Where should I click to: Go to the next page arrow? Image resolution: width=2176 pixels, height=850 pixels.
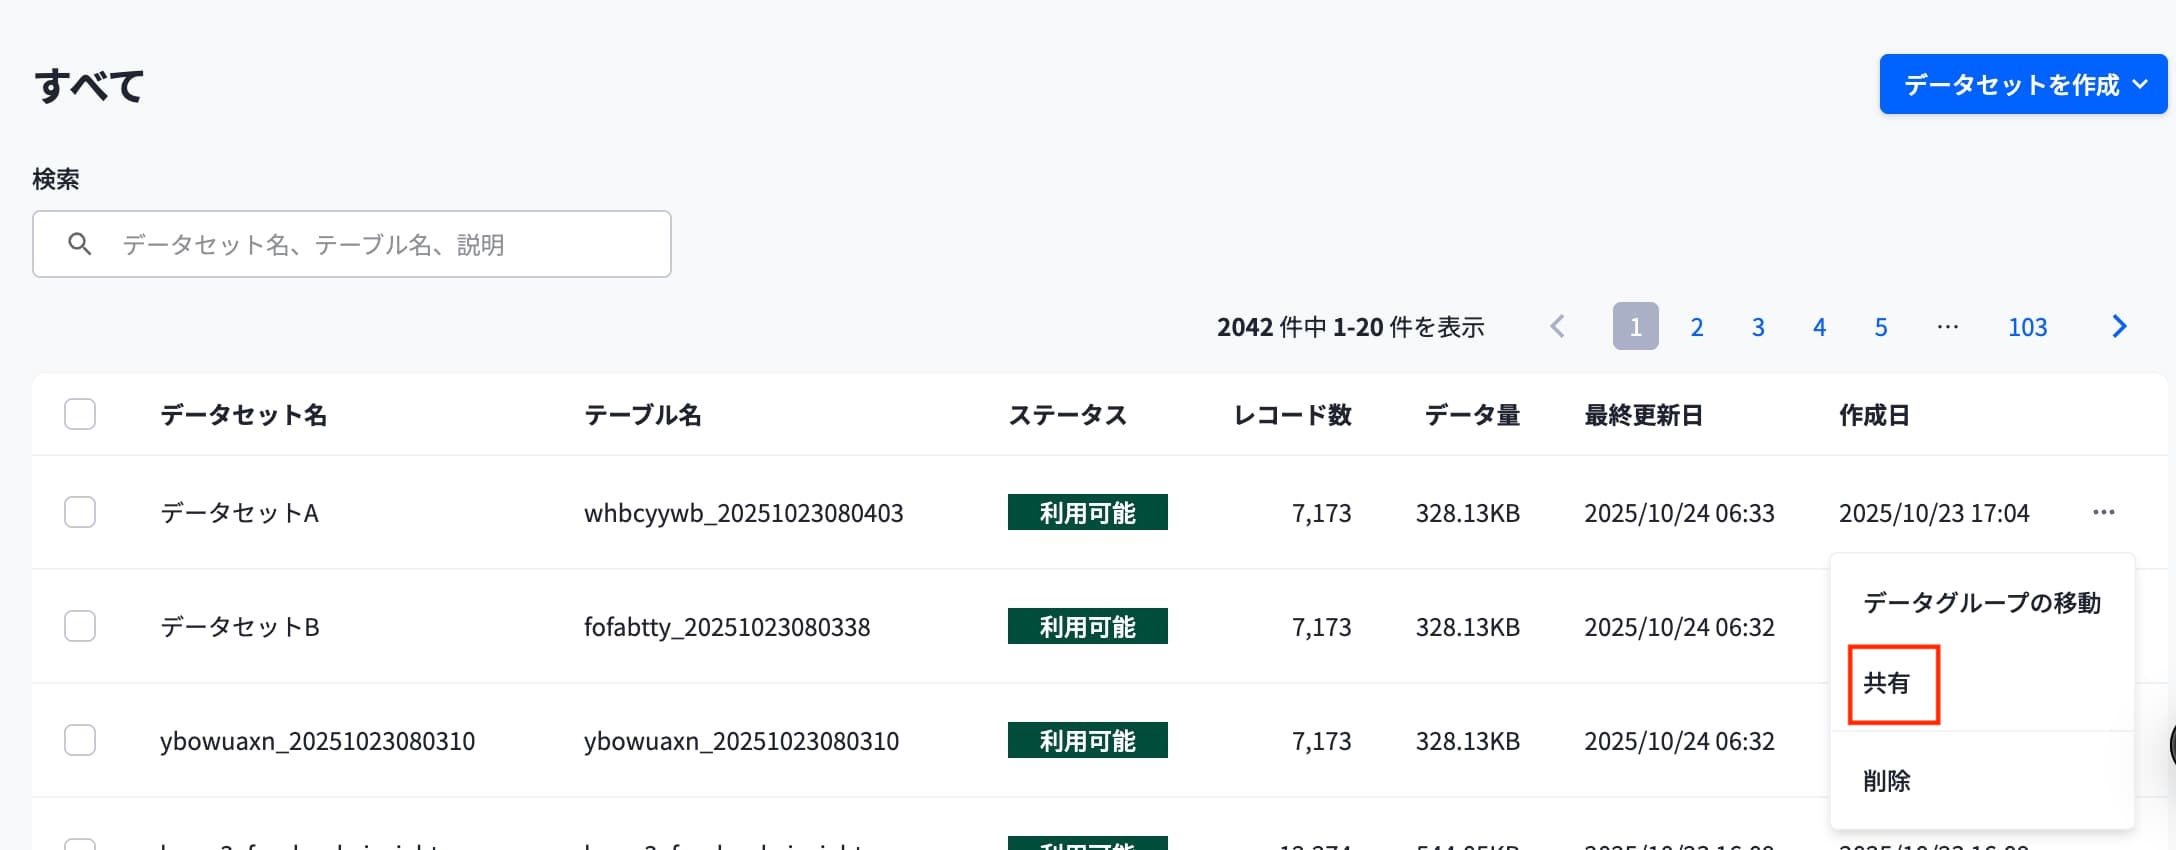pos(2119,326)
